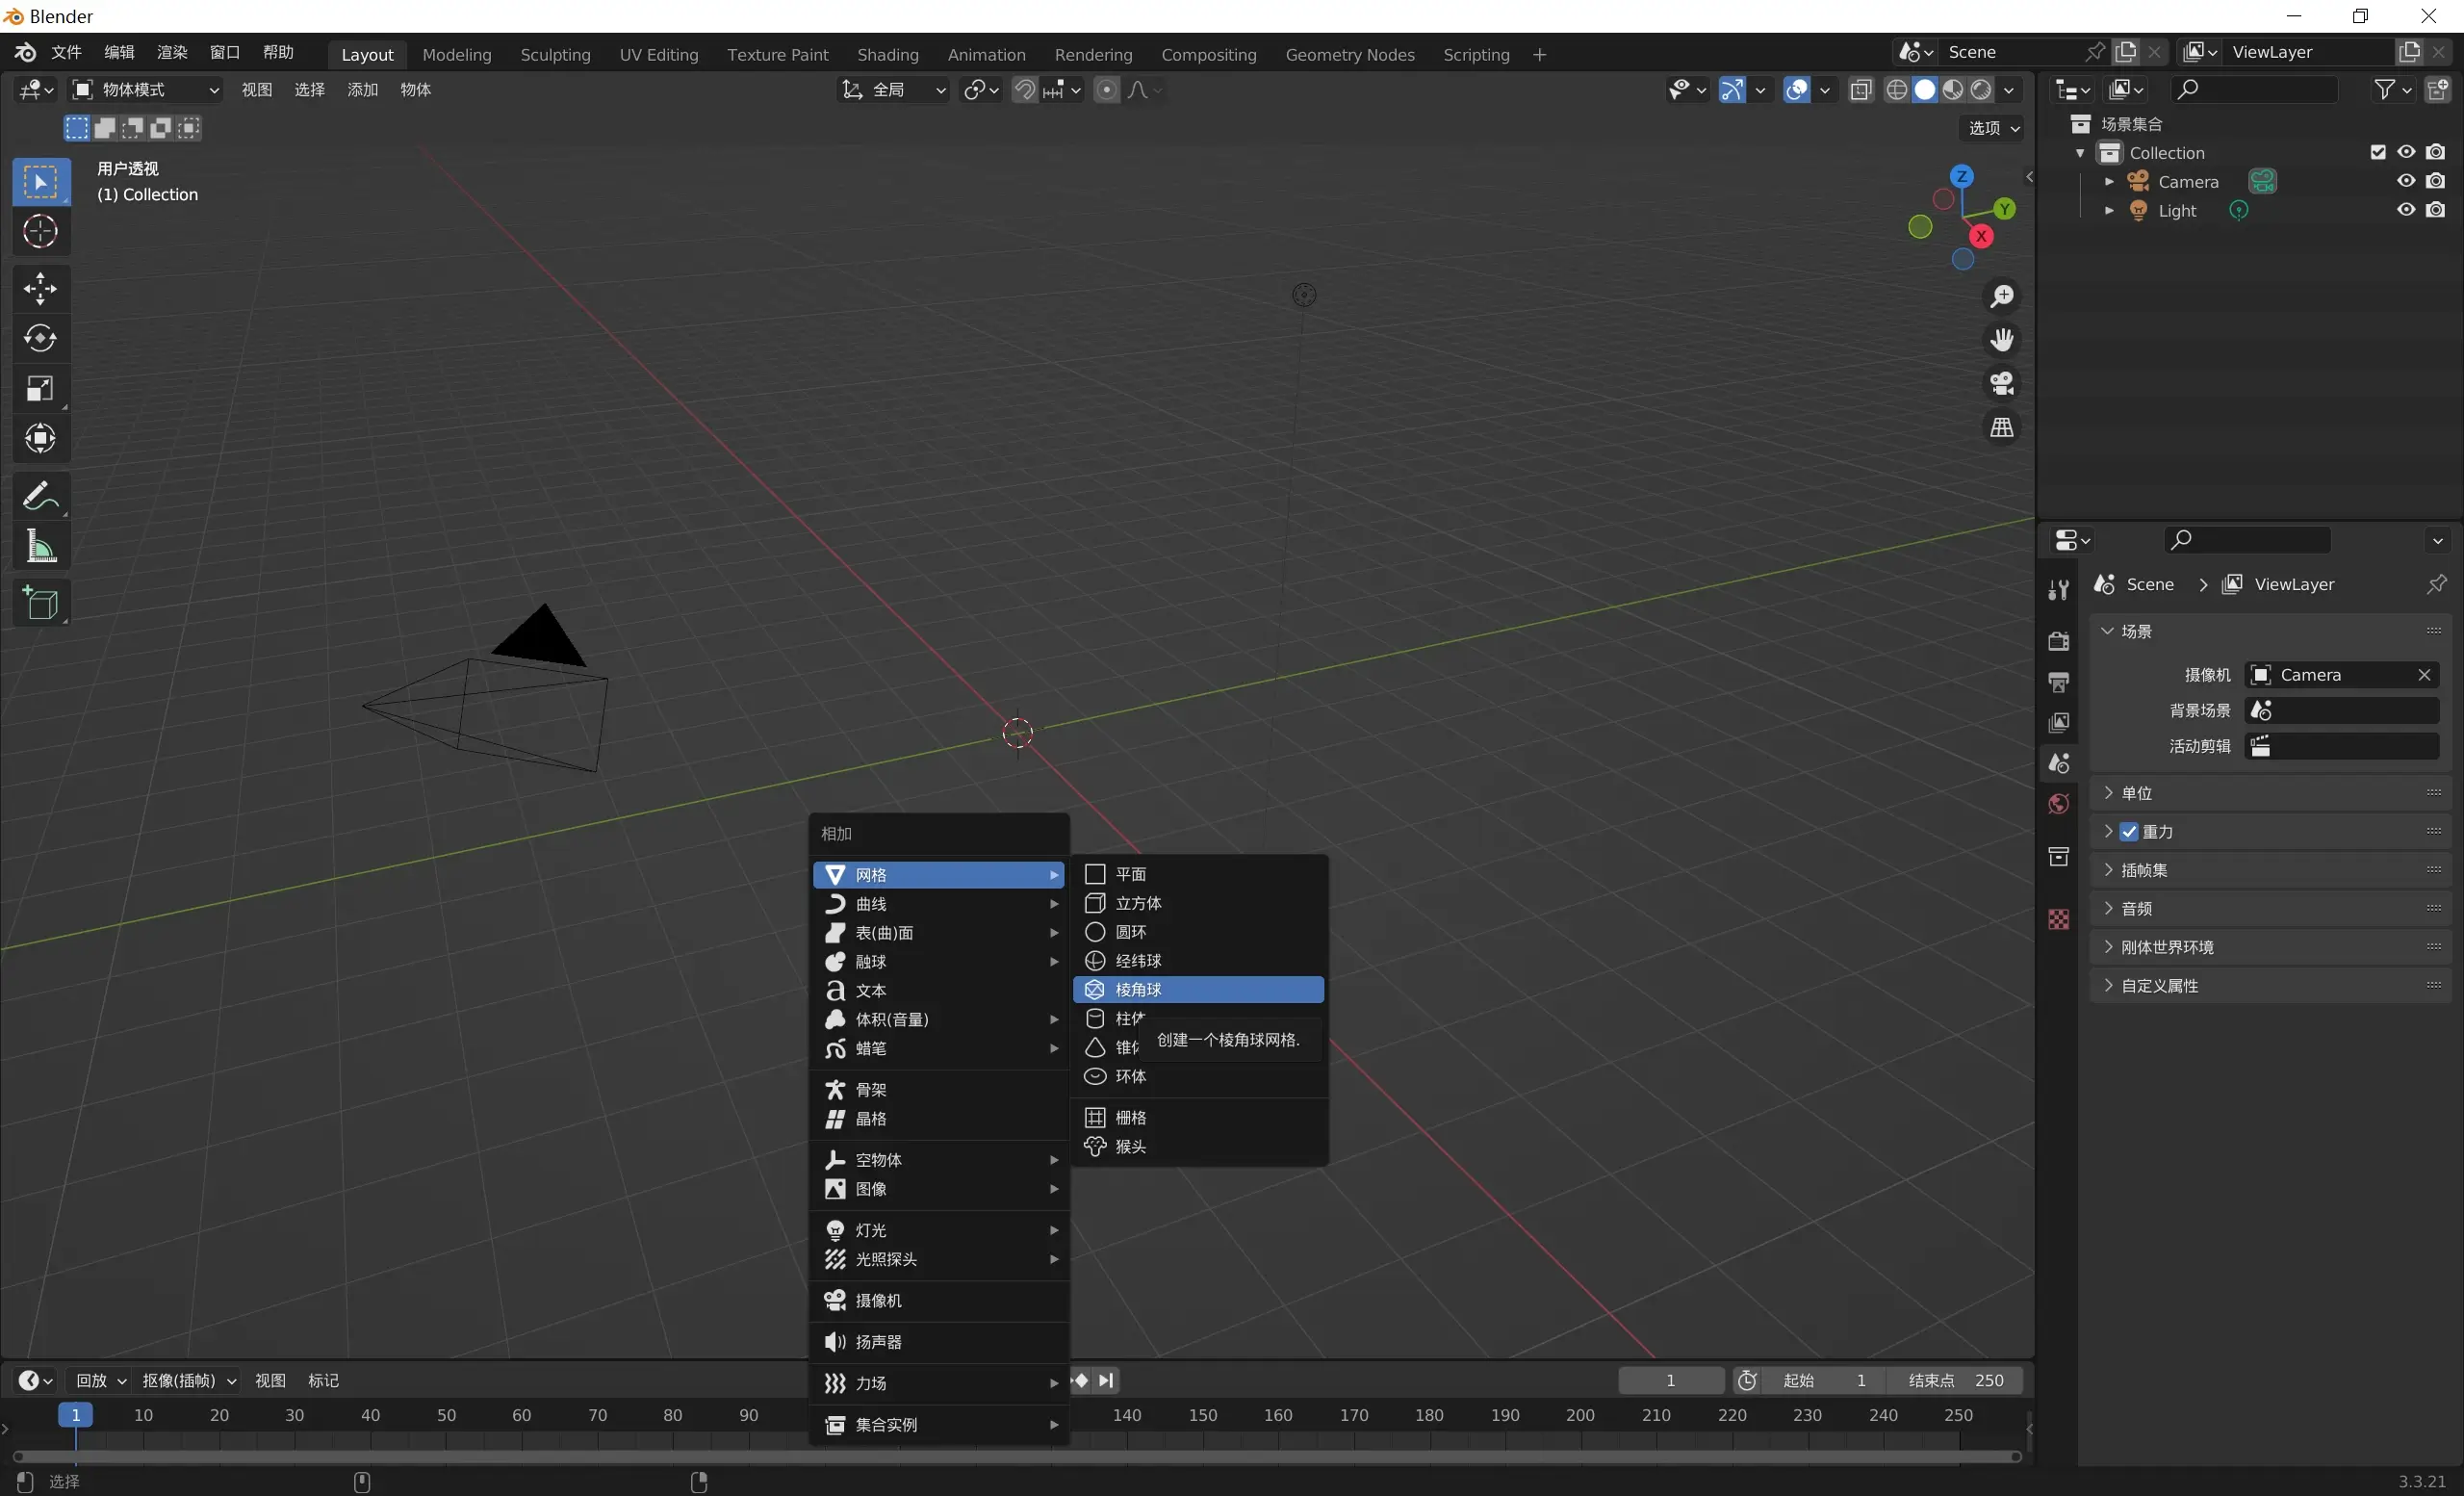Screen dimensions: 2464x1496
Task: Click the camera view gizmo button
Action: 2001,384
